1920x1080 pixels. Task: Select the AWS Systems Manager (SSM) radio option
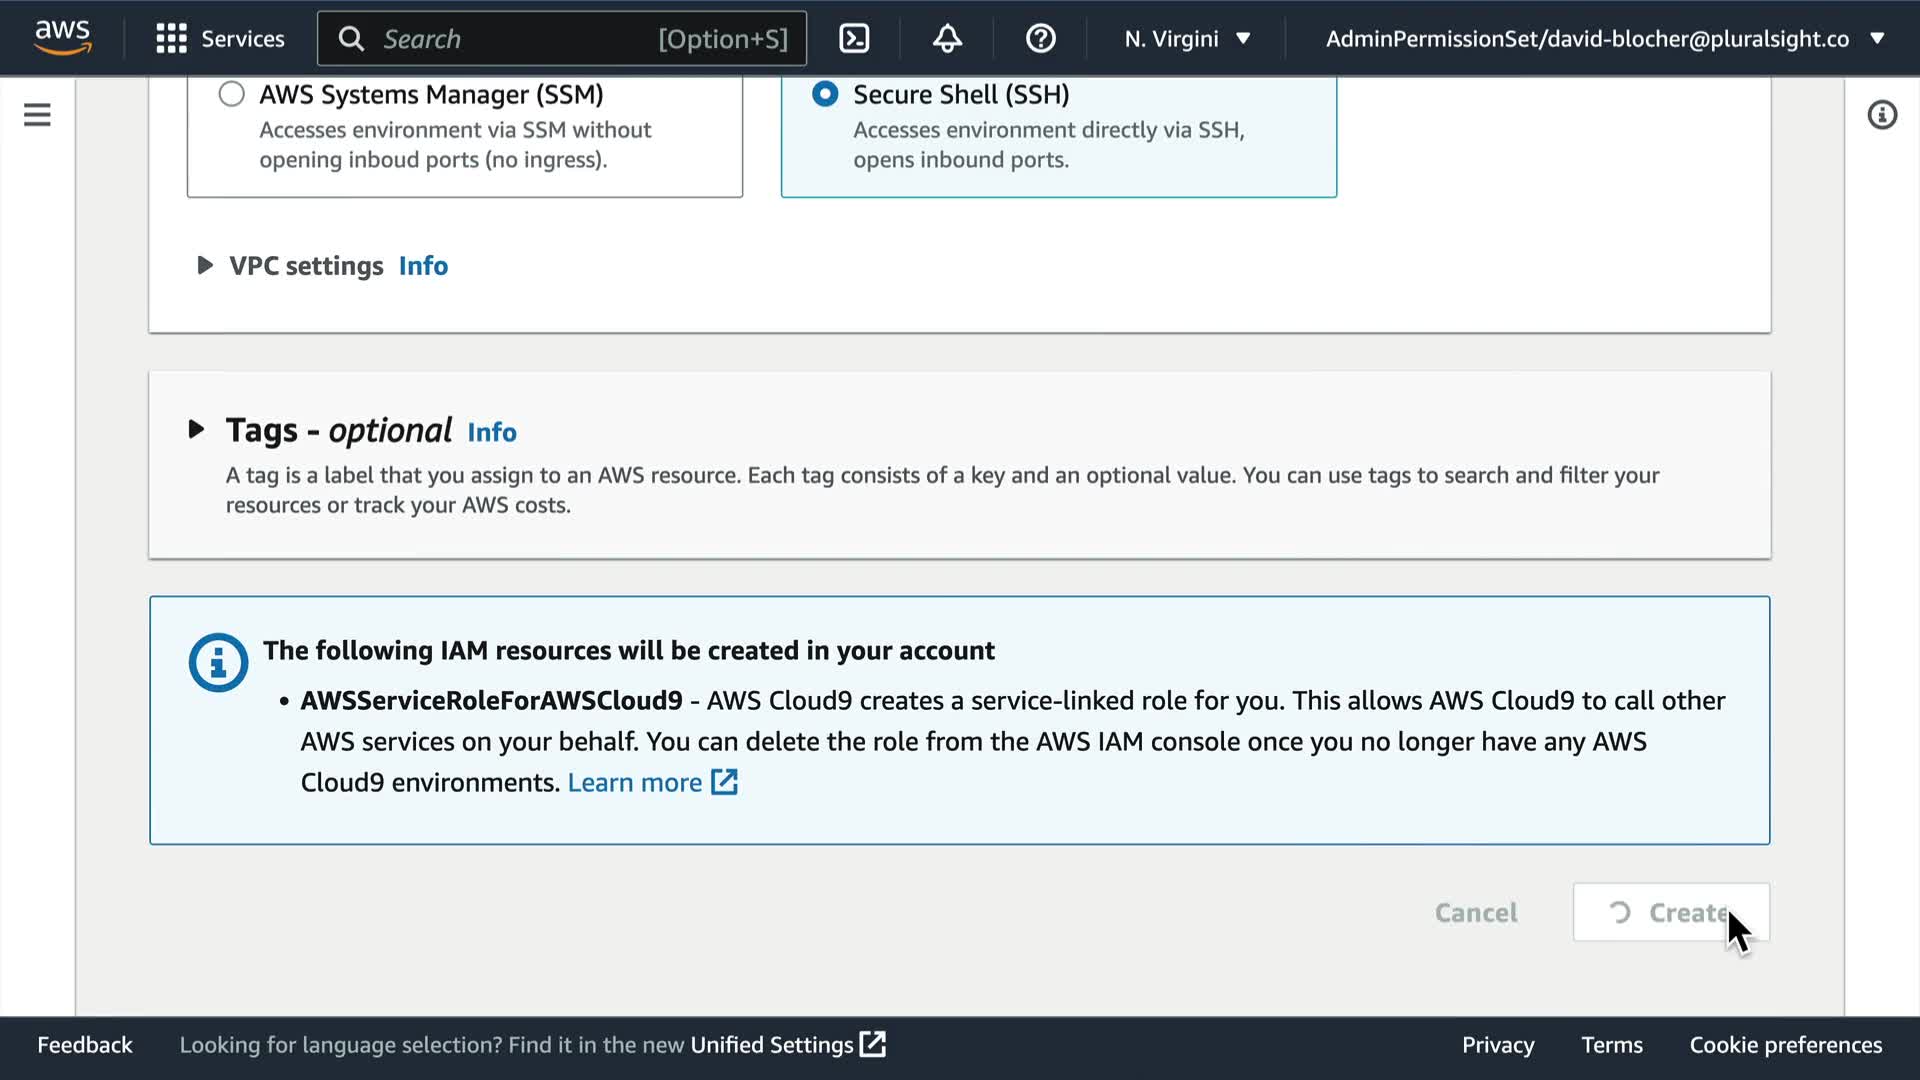coord(232,94)
